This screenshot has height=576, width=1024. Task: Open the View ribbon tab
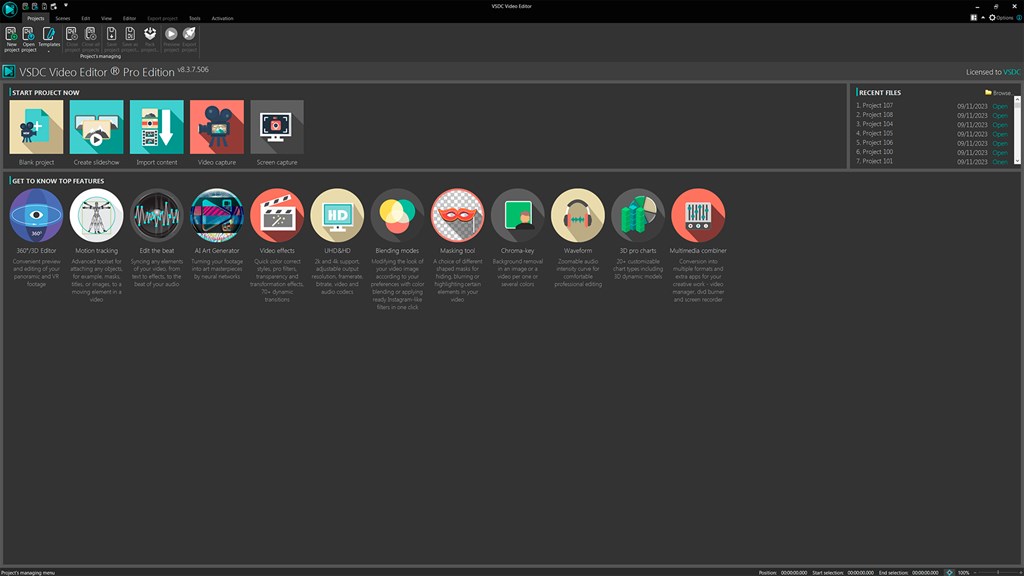tap(106, 18)
